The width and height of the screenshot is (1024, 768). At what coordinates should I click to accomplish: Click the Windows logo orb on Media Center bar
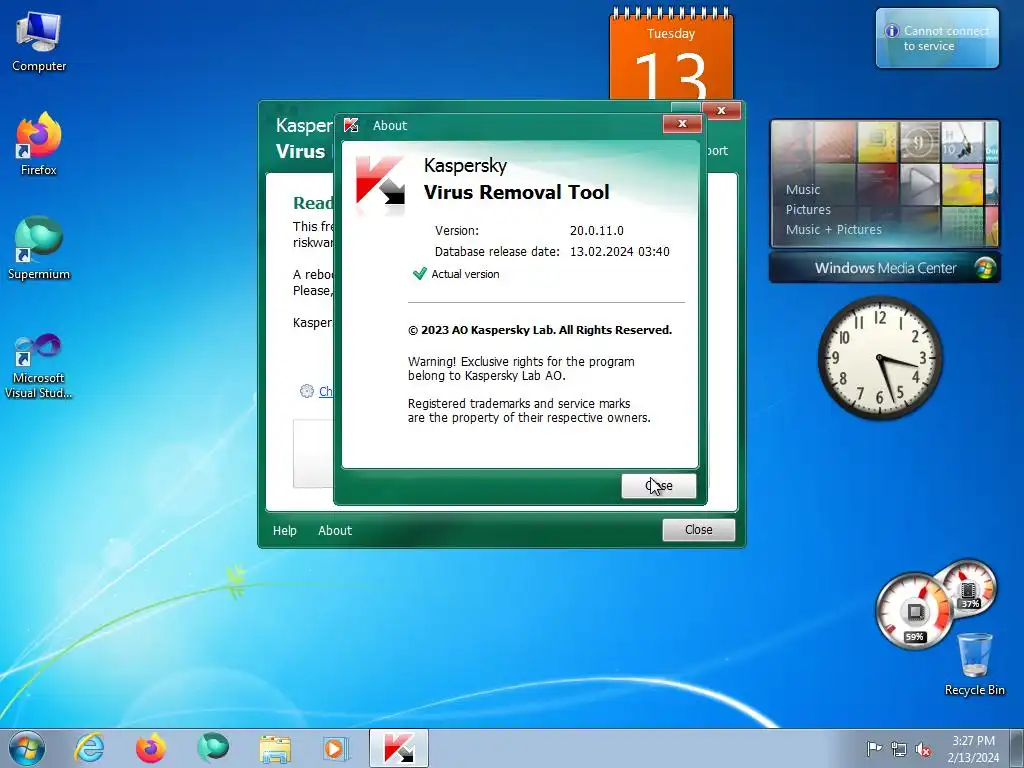984,268
